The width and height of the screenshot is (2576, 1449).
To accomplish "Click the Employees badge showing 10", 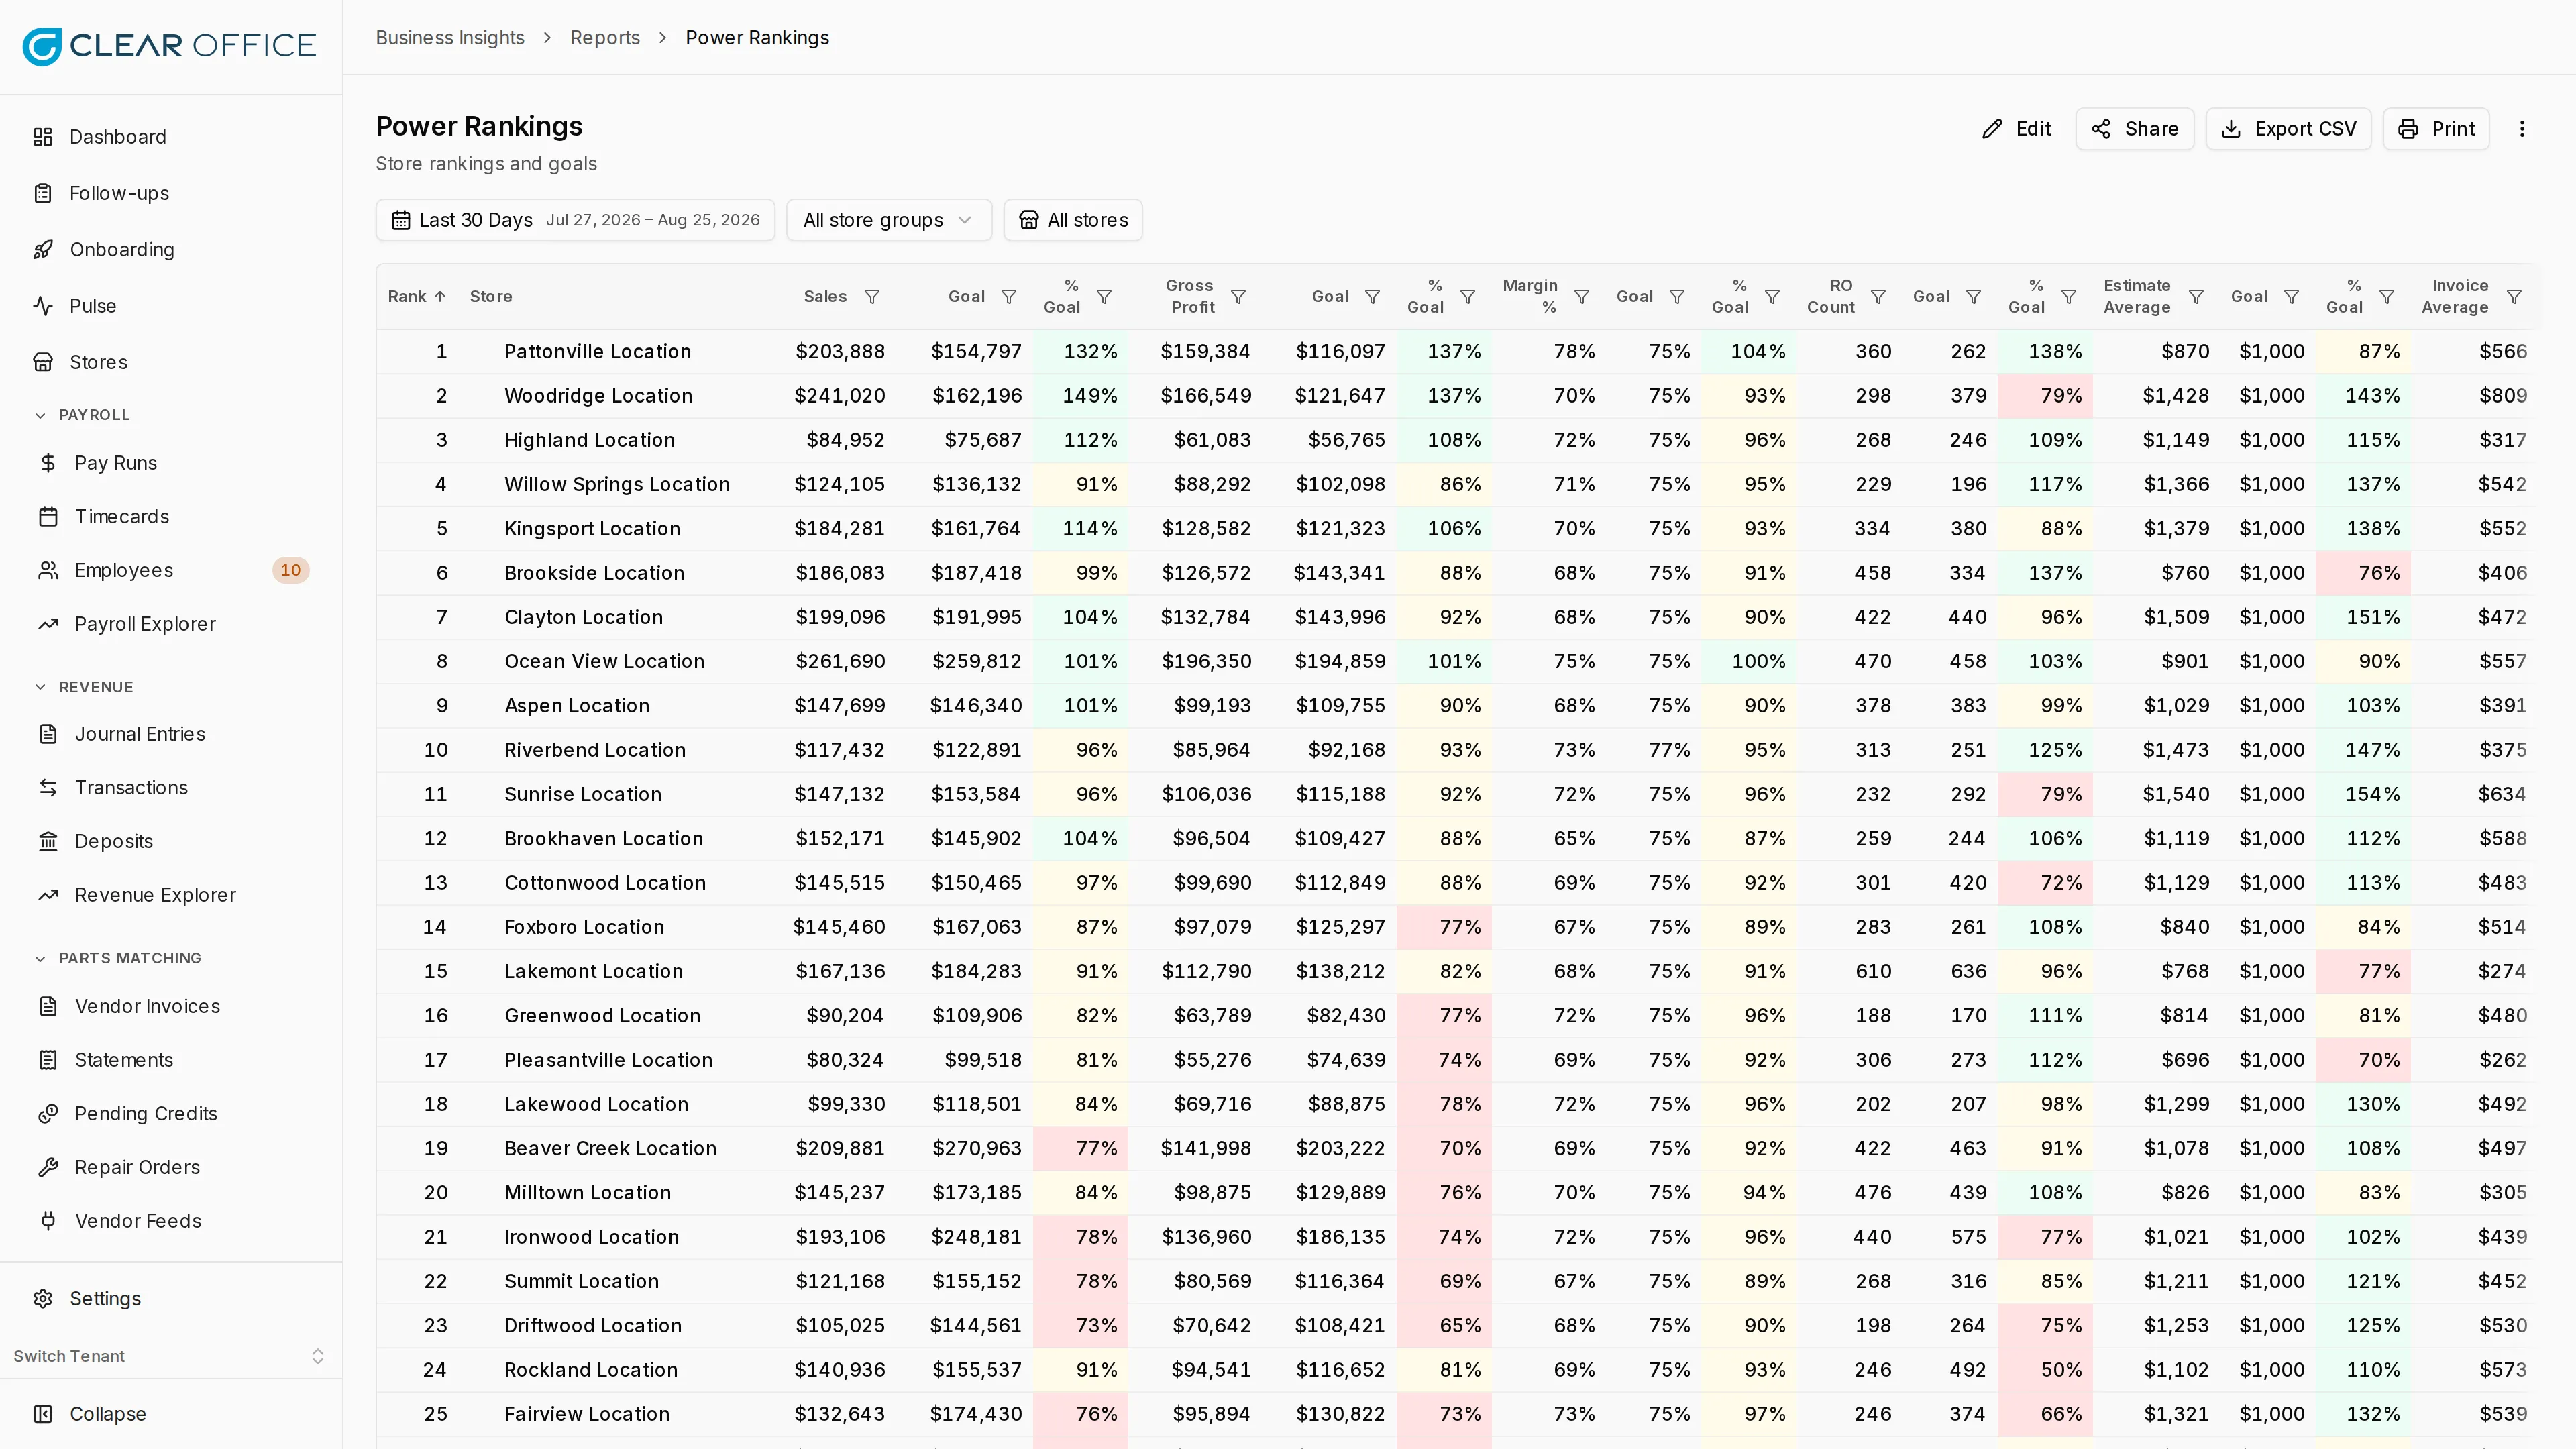I will (290, 570).
